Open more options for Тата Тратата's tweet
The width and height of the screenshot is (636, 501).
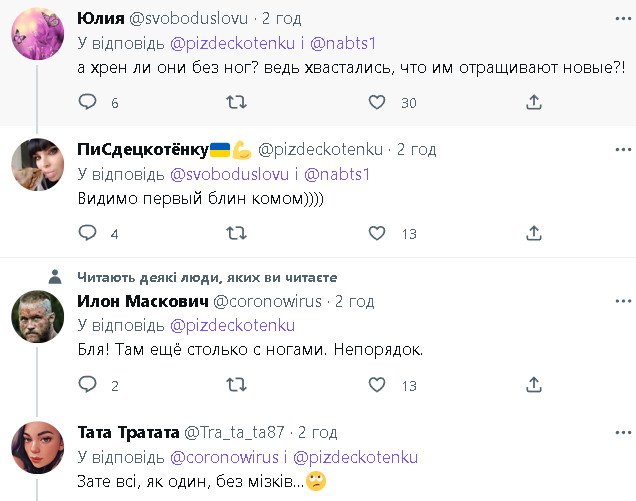620,432
